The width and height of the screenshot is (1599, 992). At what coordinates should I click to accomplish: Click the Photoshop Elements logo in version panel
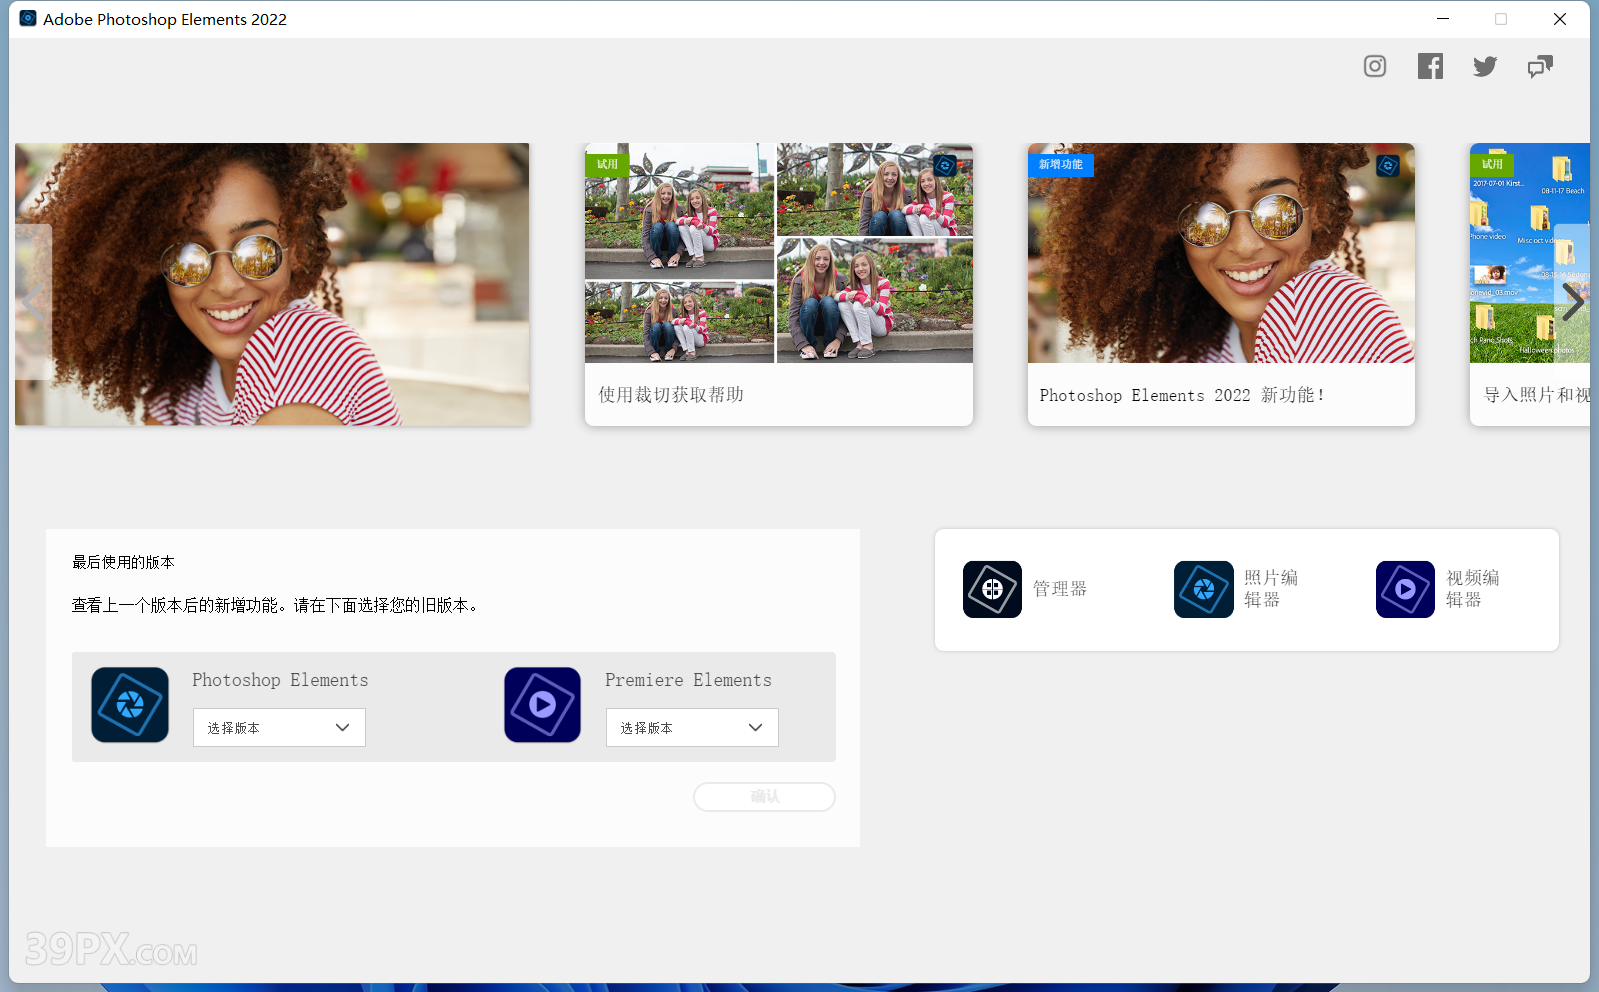[x=130, y=705]
